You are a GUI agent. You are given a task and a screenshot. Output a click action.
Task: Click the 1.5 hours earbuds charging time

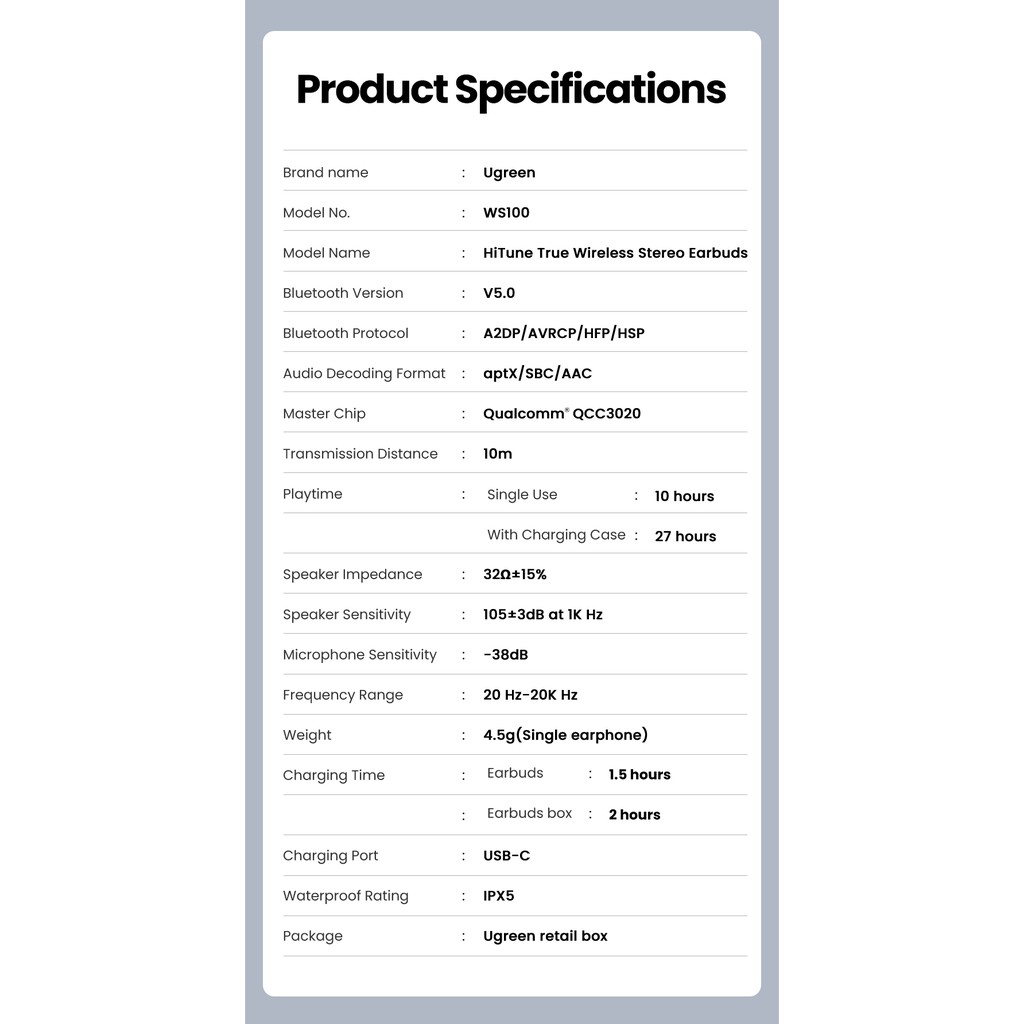click(639, 774)
